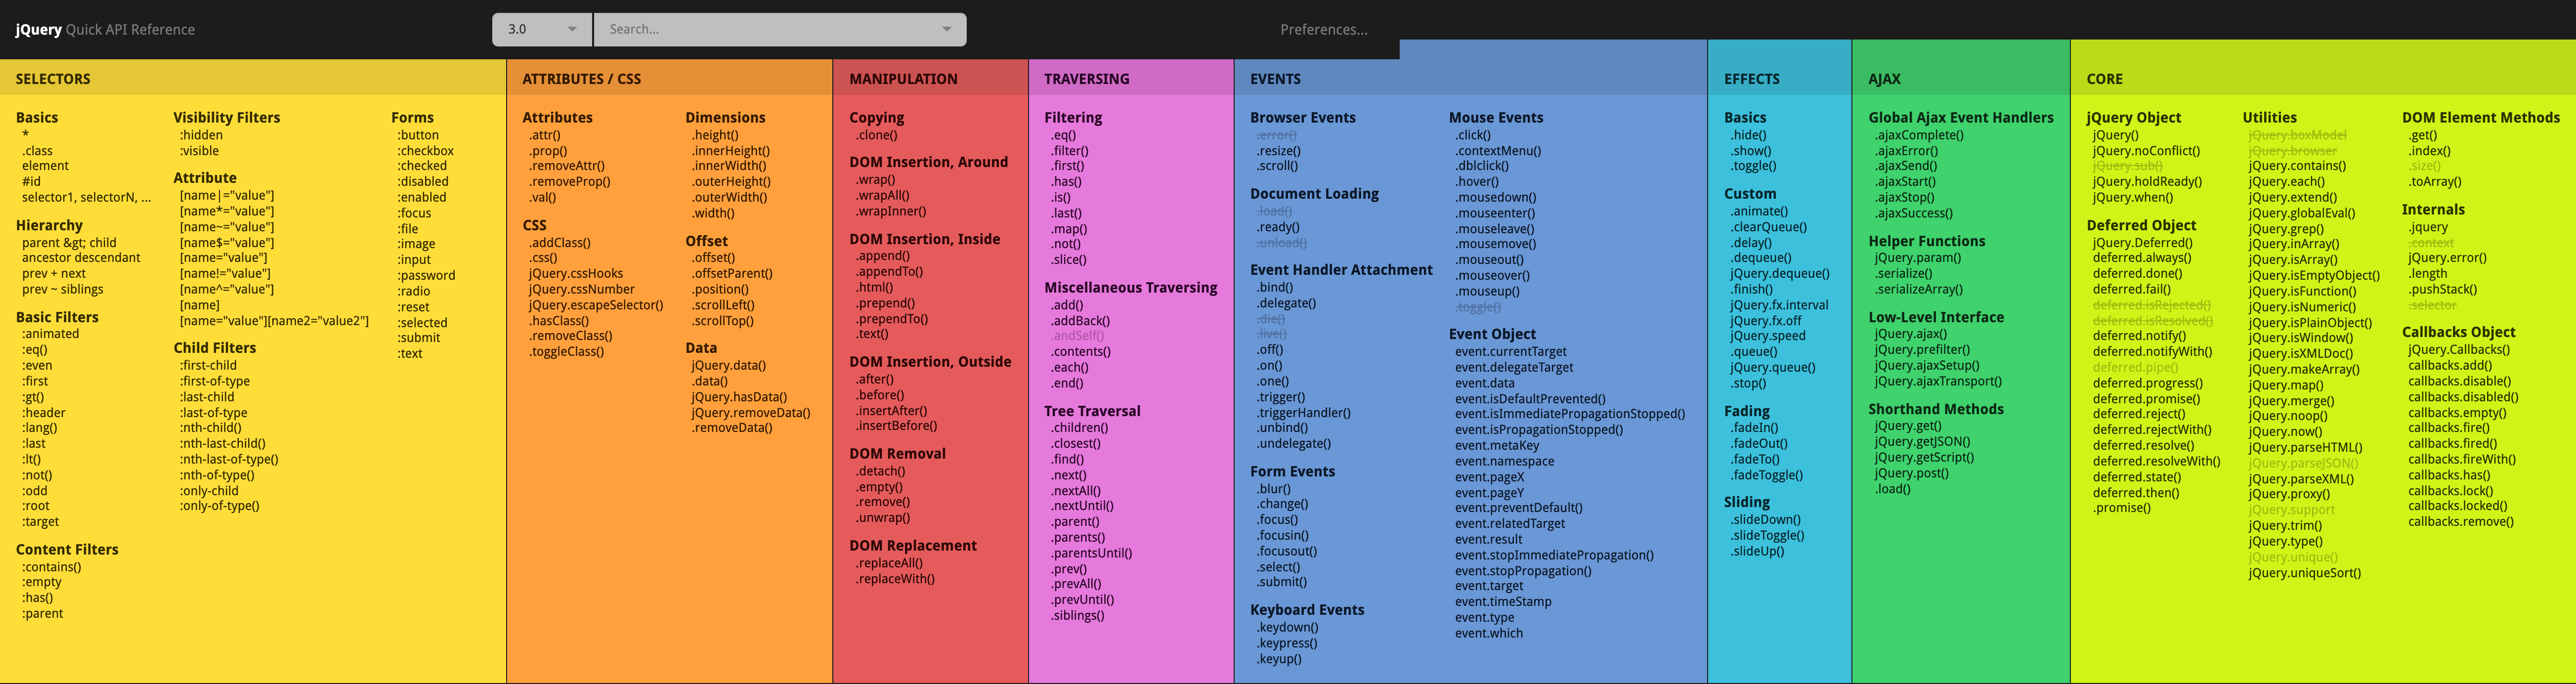Open the :hidden visibility filter entry
Viewport: 2576px width, 684px height.
(201, 135)
